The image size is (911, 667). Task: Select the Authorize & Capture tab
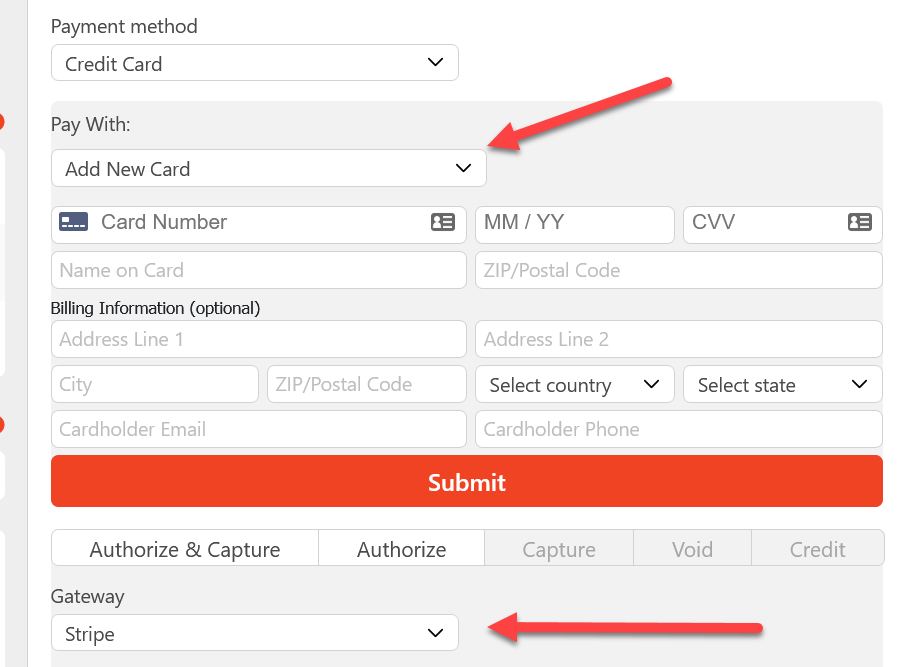pos(185,548)
